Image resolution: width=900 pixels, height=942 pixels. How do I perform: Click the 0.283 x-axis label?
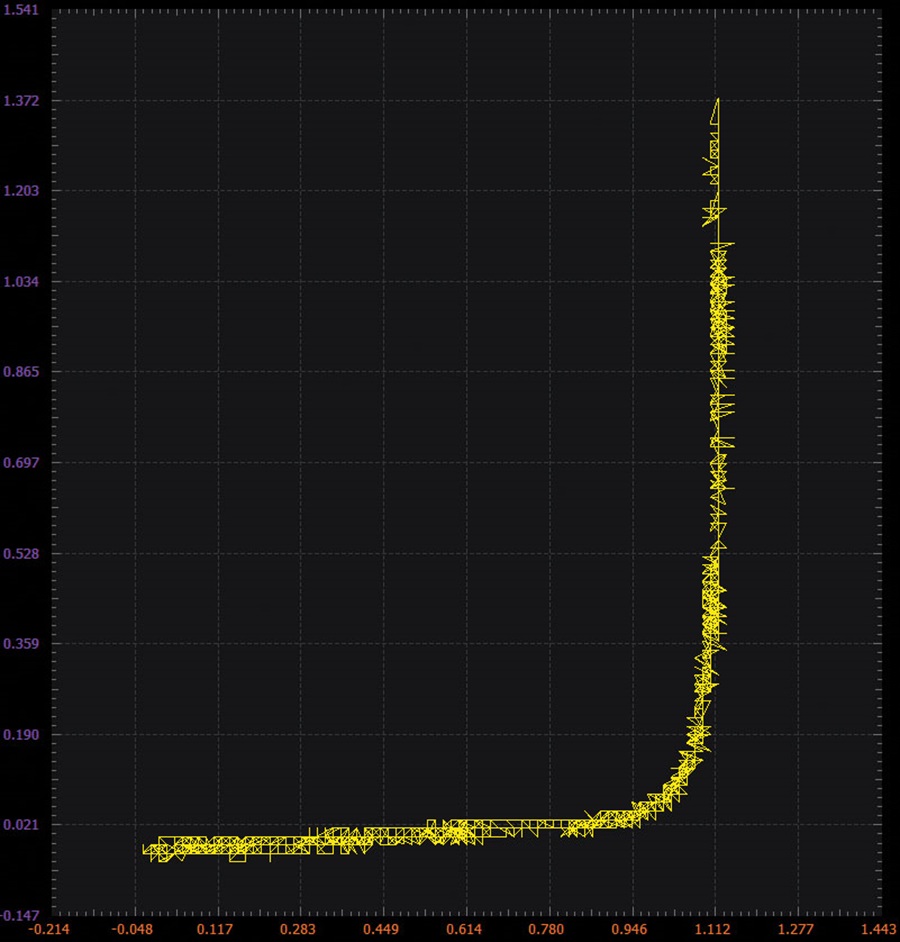pyautogui.click(x=298, y=930)
